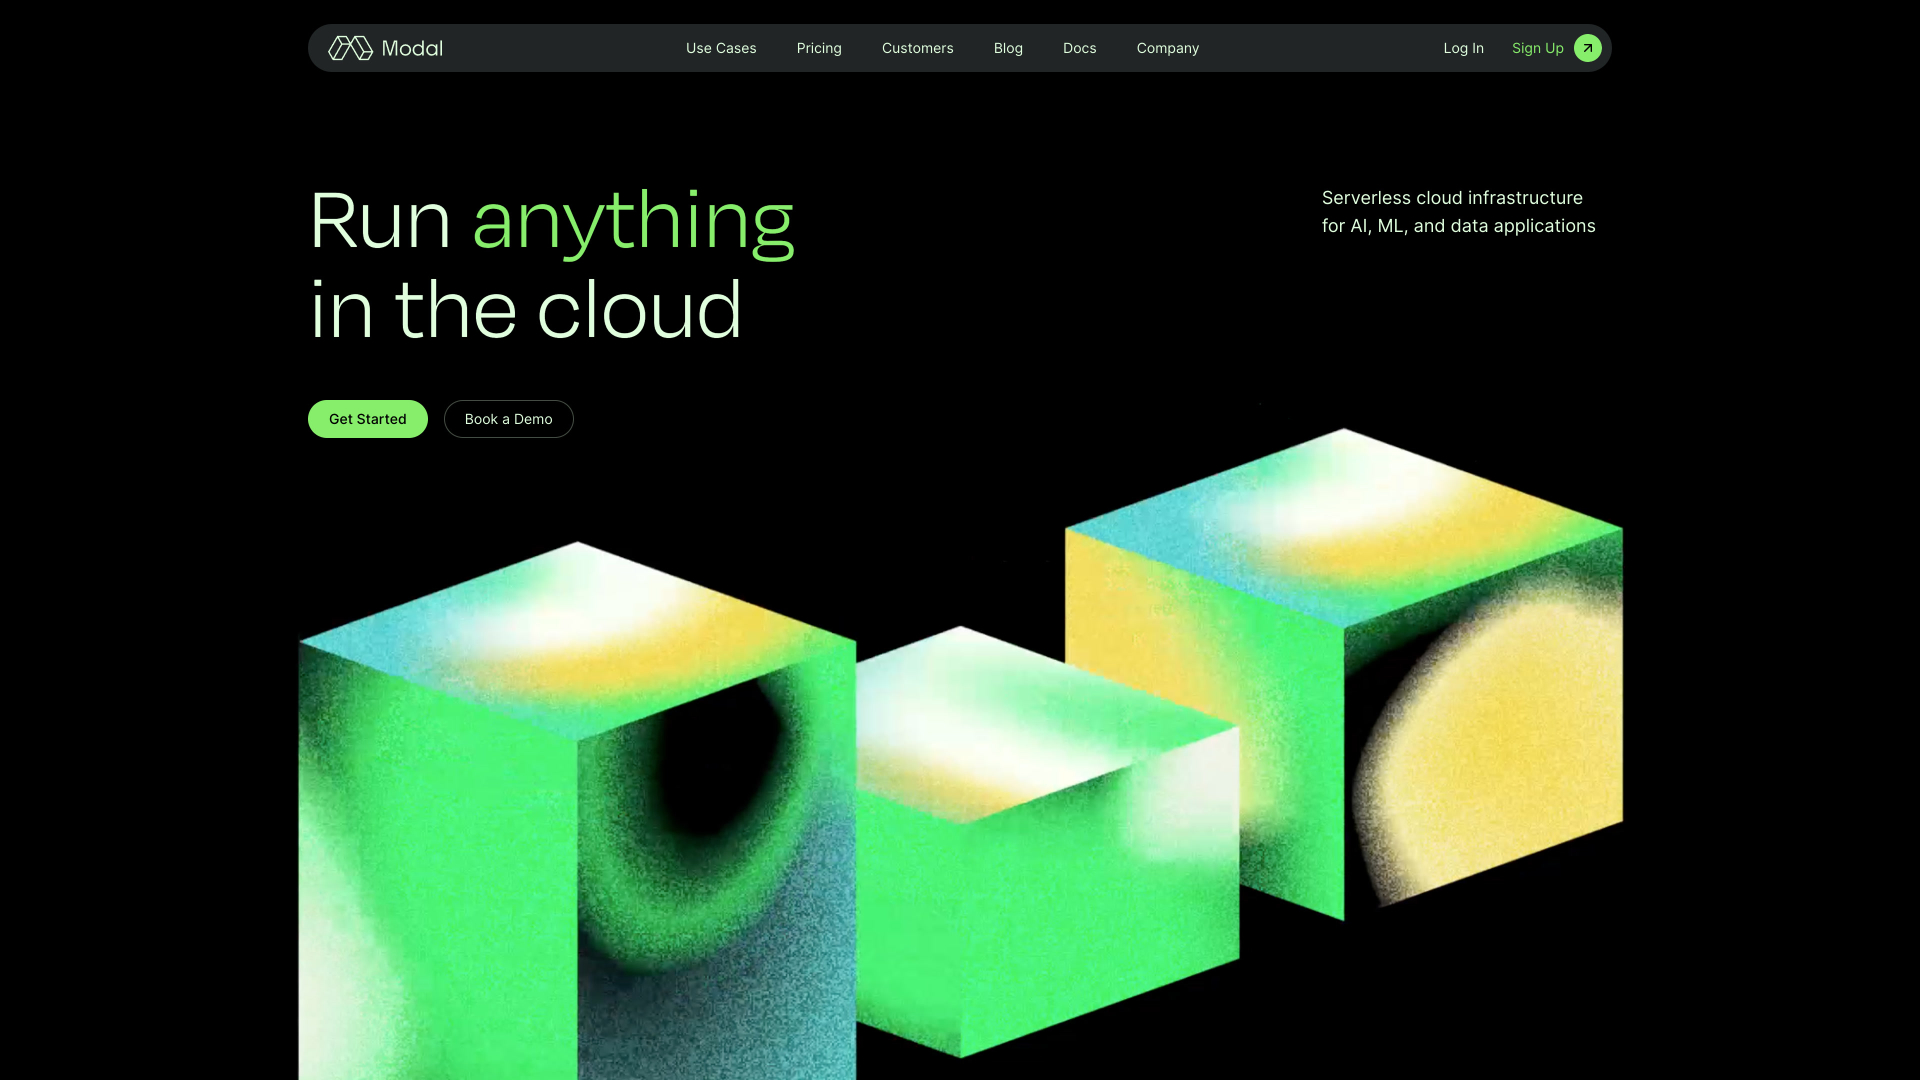The image size is (1920, 1080).
Task: Open the Blog section
Action: pos(1007,47)
